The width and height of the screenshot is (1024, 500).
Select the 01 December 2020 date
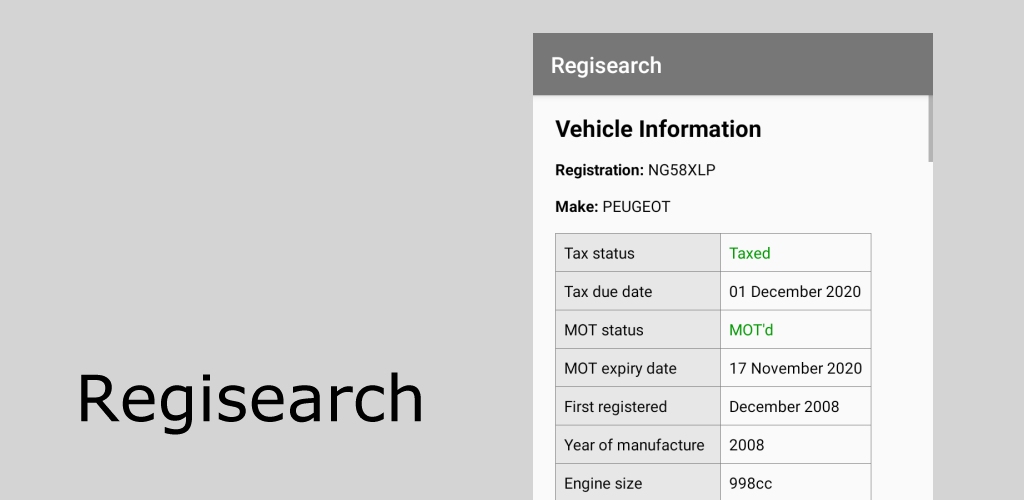[x=795, y=292]
